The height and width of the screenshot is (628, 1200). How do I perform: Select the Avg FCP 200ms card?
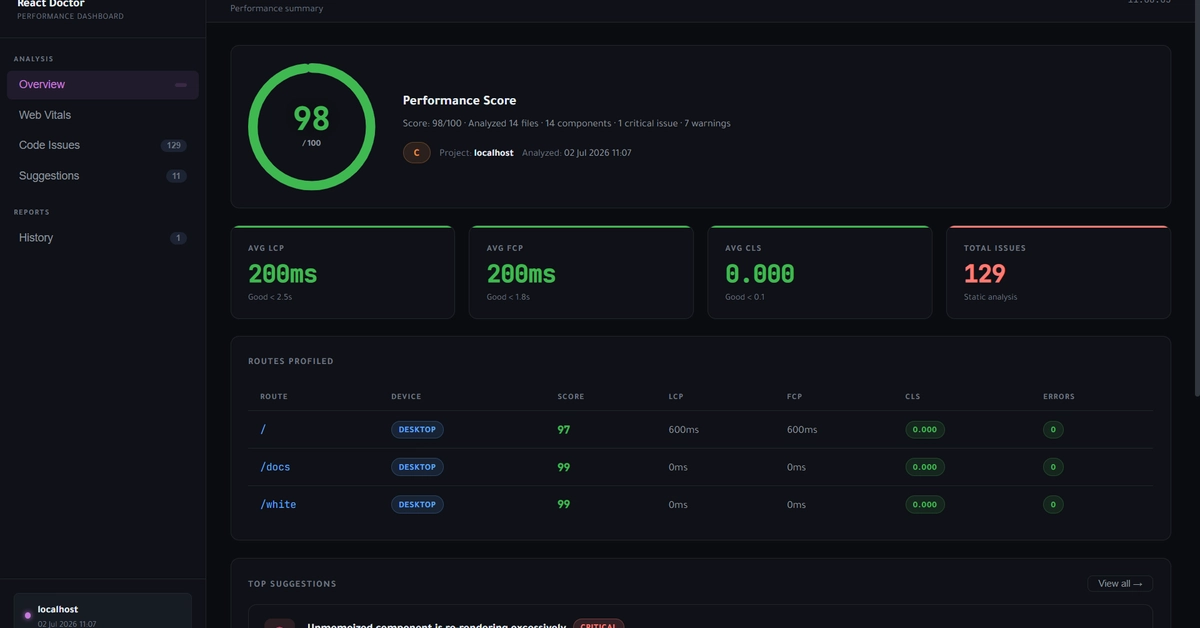pos(581,272)
